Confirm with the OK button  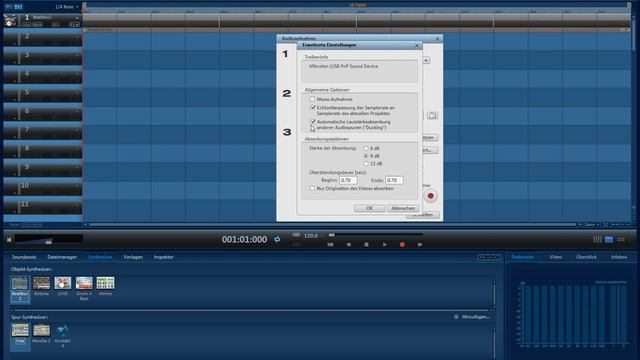[x=369, y=208]
